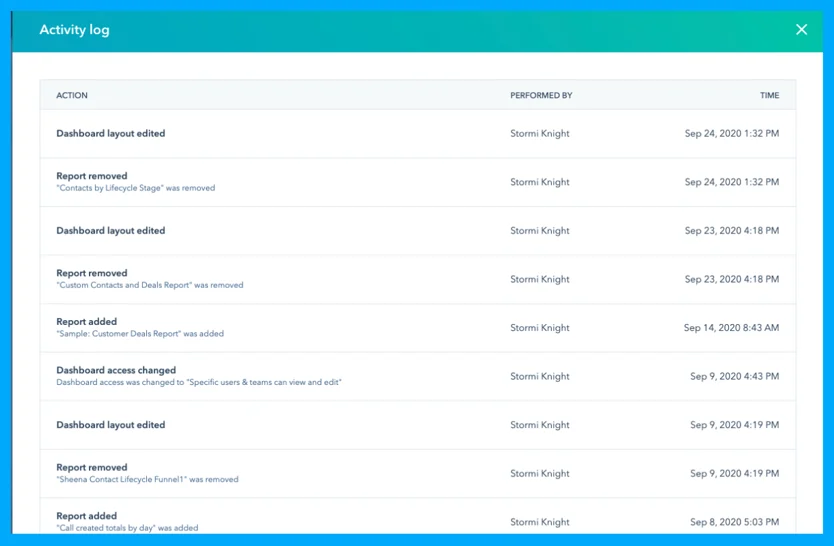
Task: Click Stormi Knight in Call created totals row
Action: point(540,522)
